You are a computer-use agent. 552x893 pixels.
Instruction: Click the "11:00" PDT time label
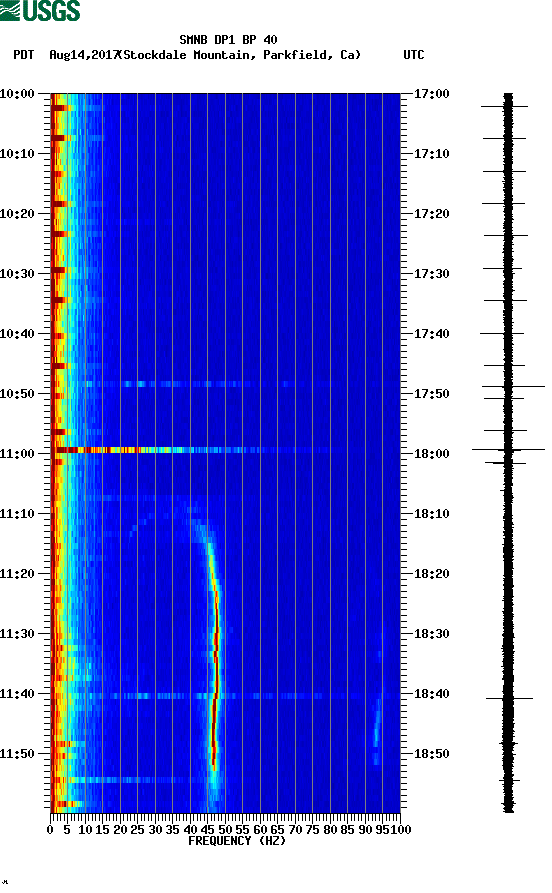[x=17, y=453]
